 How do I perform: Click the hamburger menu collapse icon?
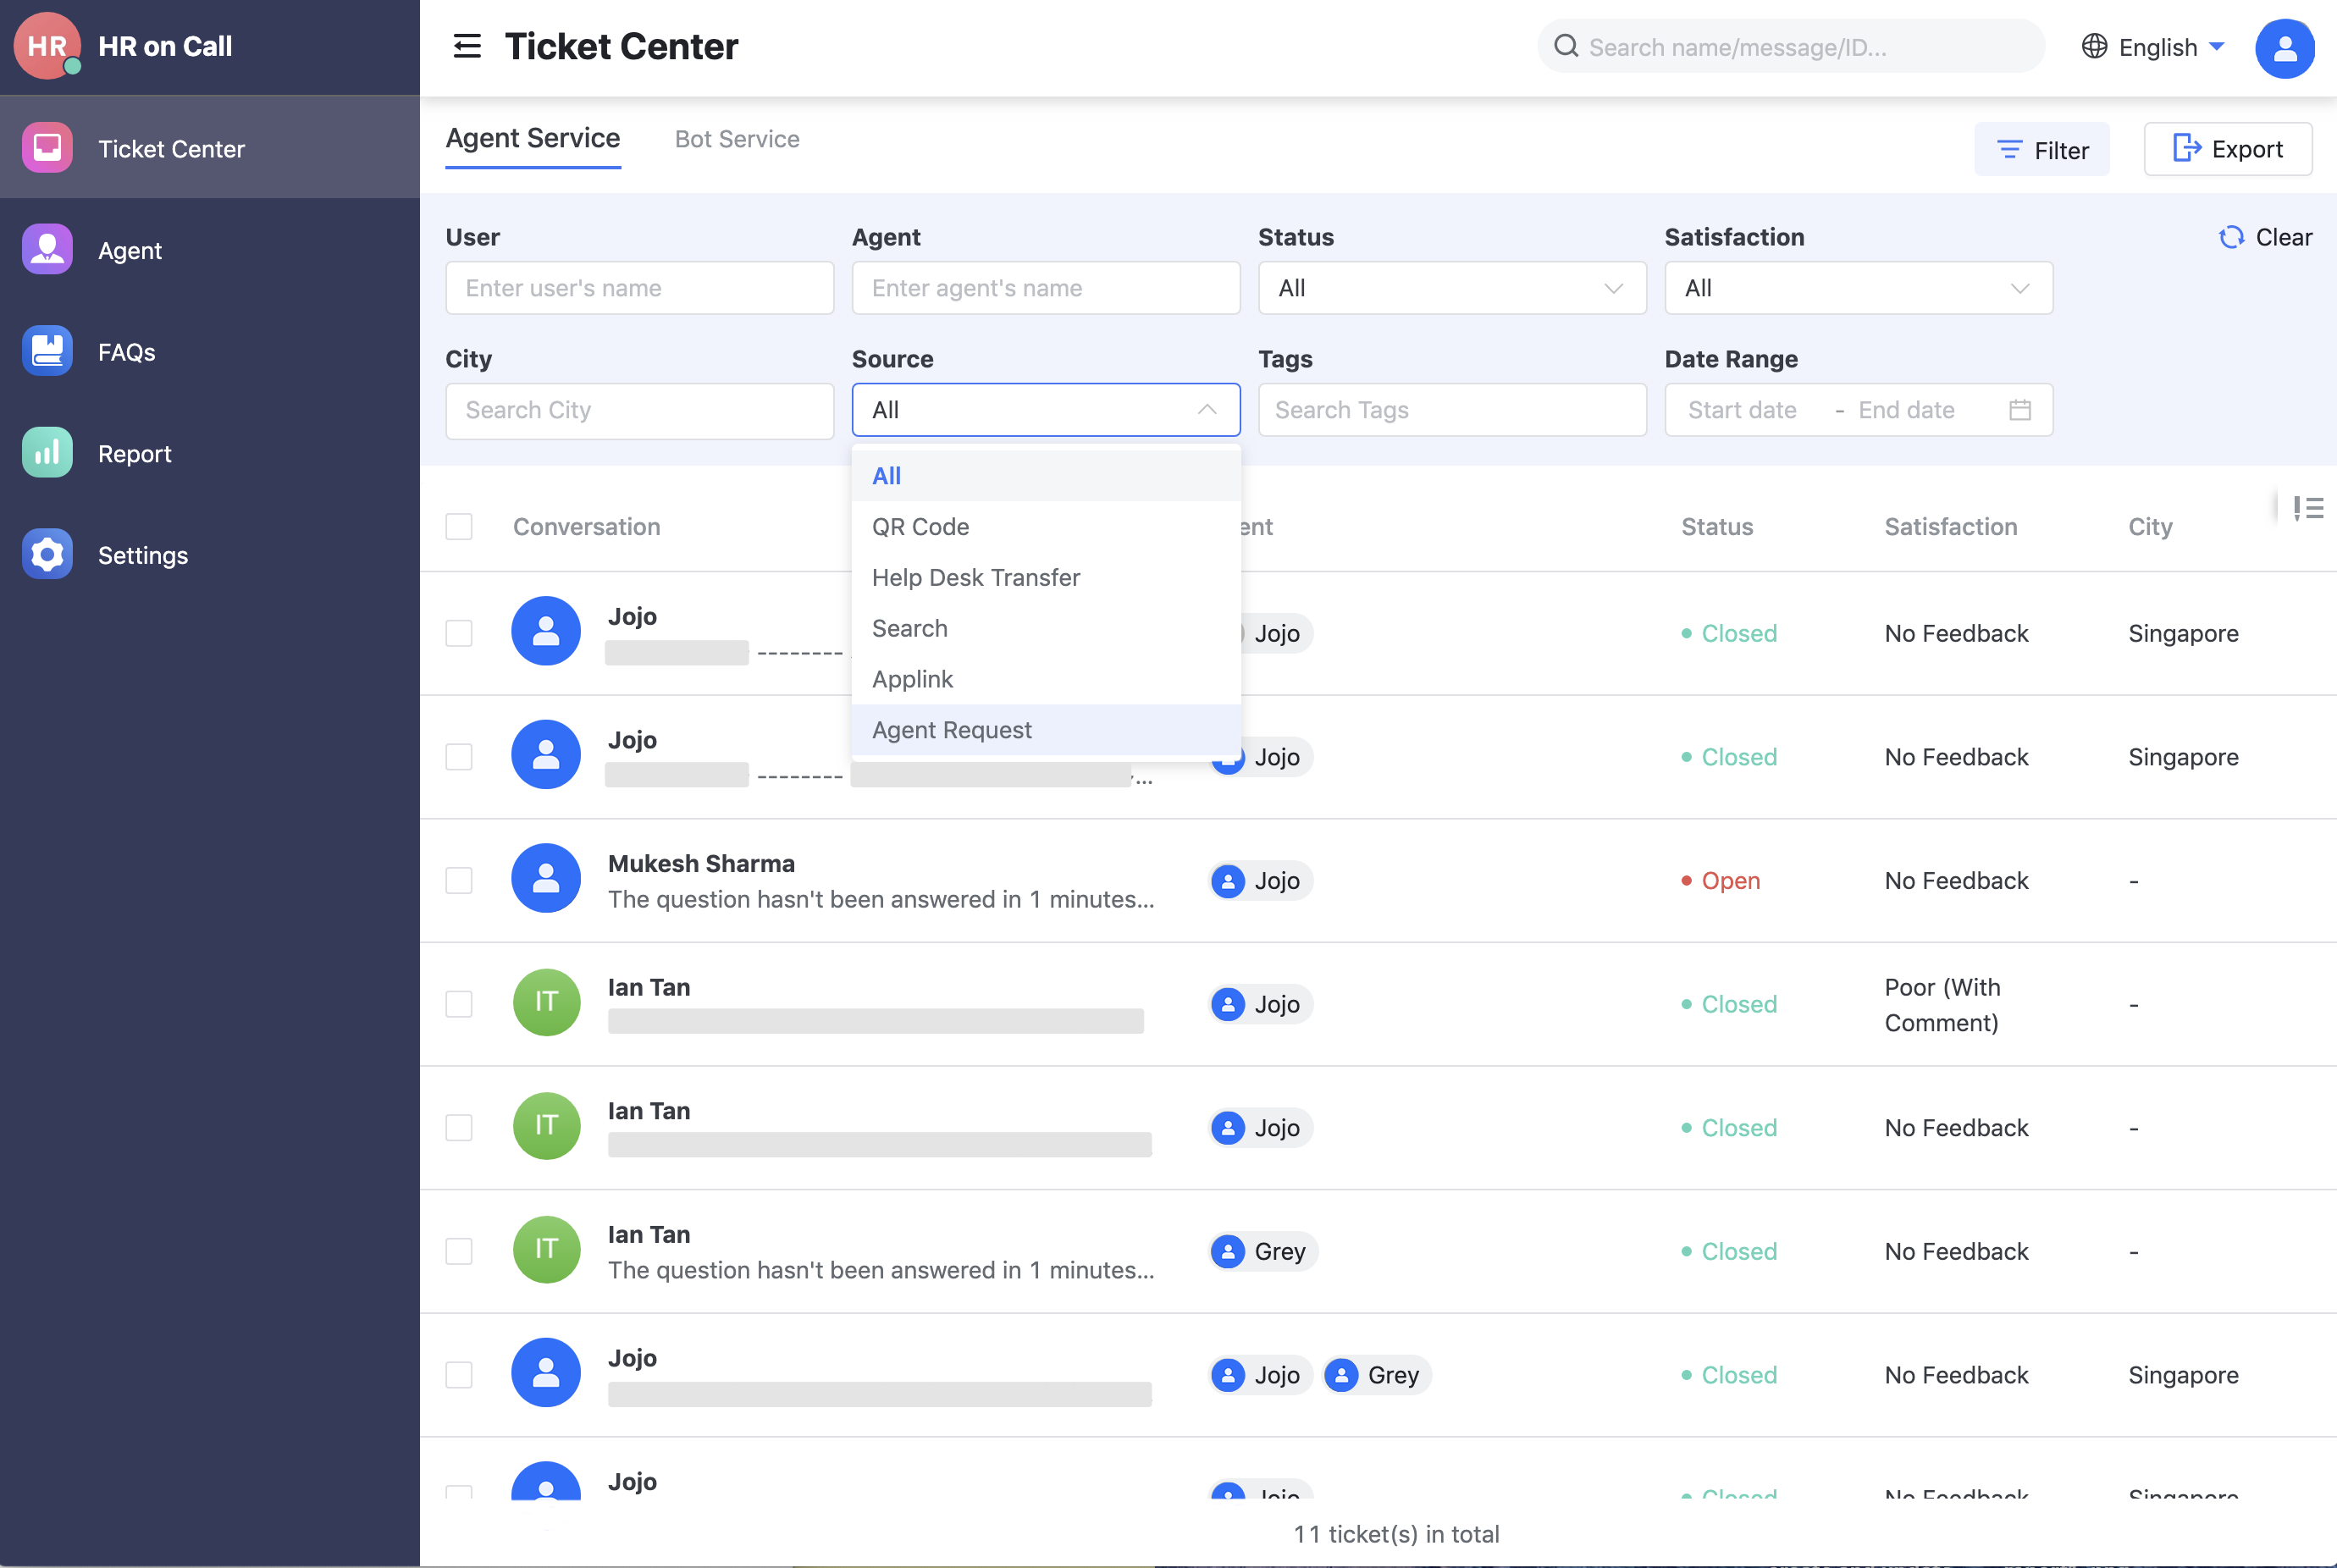(467, 46)
